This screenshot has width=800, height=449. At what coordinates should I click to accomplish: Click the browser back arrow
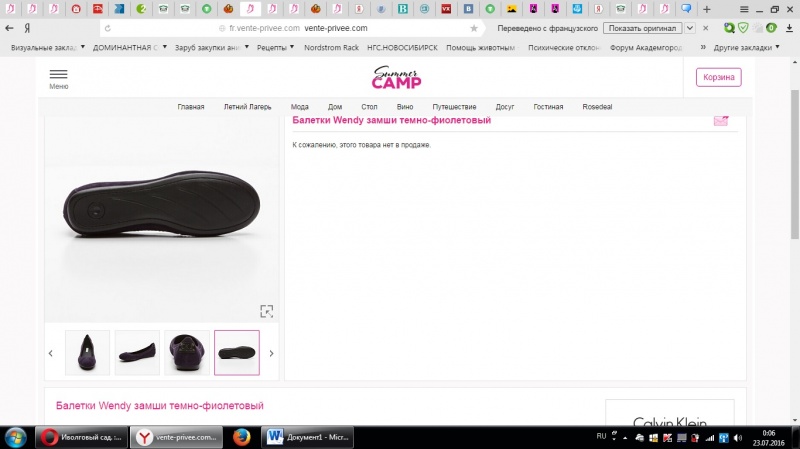pos(9,28)
